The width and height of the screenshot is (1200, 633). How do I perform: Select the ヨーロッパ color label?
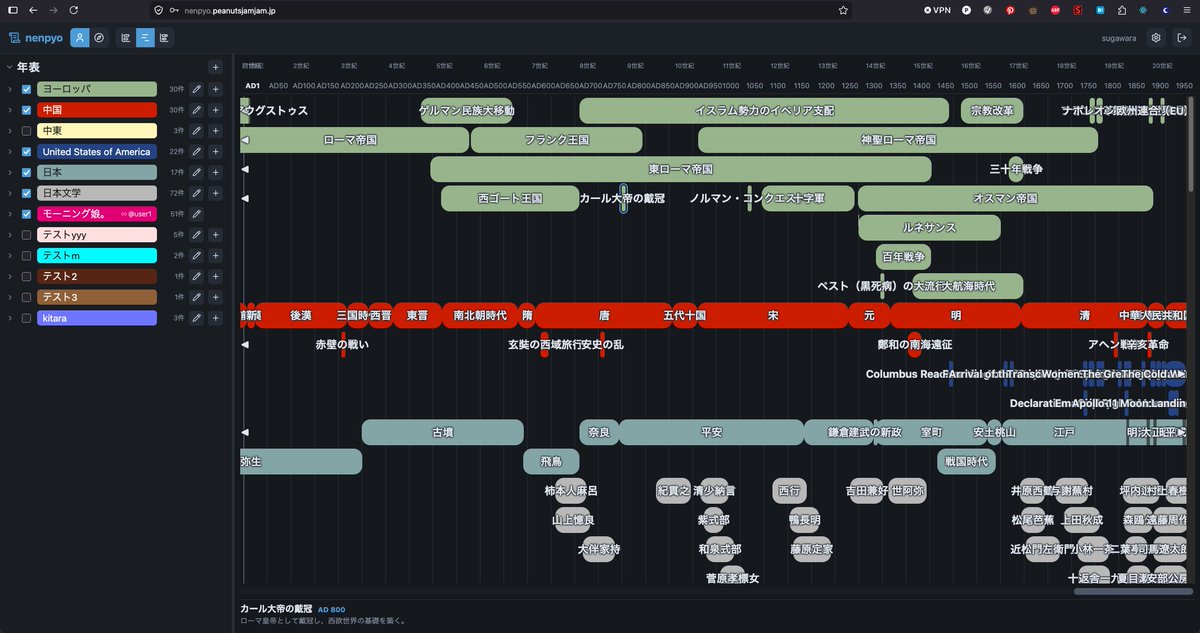pos(97,89)
